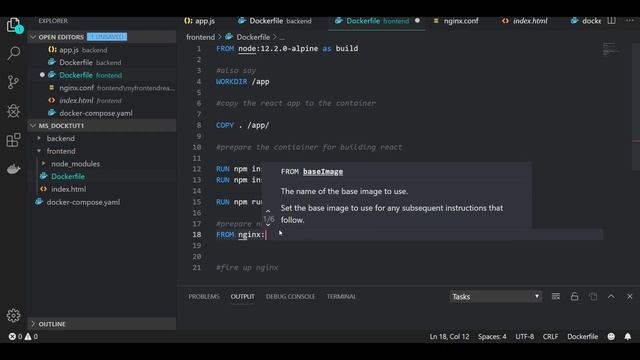The width and height of the screenshot is (640, 360).
Task: Switch to the nginx.conf tab
Action: click(456, 21)
